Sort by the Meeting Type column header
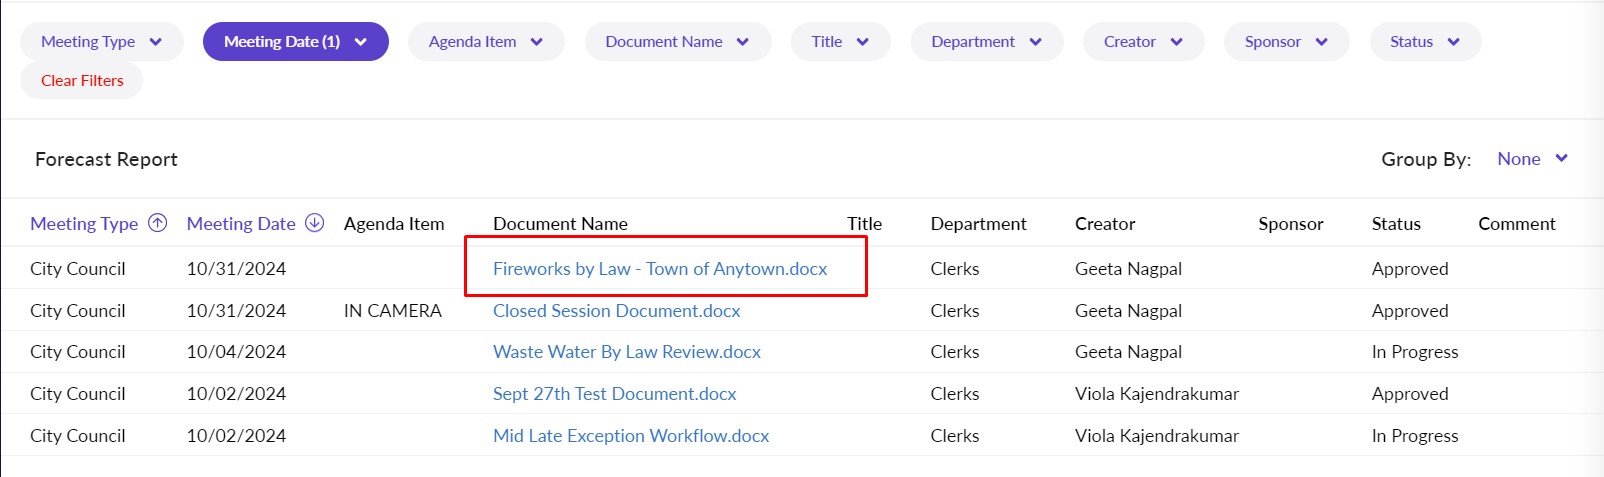Screen dimensions: 1604x477 coord(84,224)
